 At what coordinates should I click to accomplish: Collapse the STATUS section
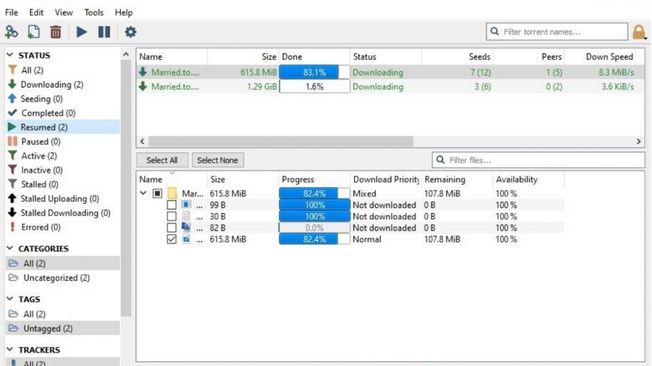tap(10, 55)
